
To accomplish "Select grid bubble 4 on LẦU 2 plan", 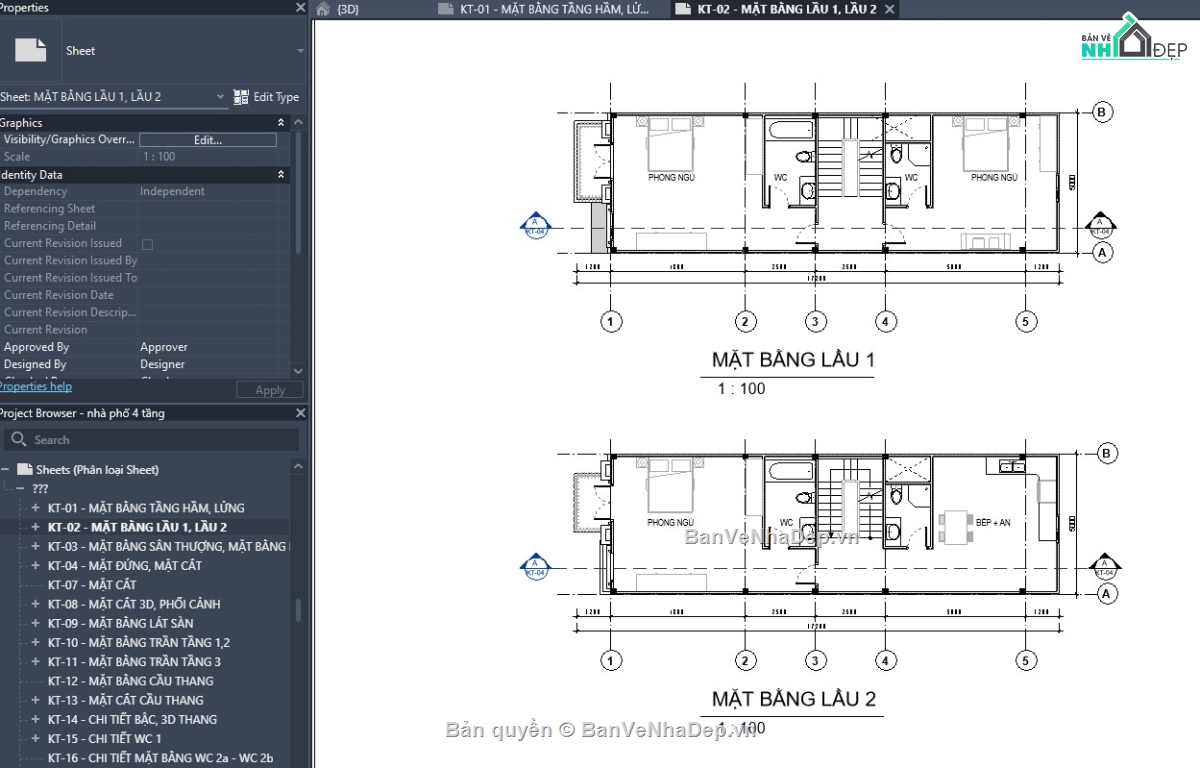I will [885, 660].
